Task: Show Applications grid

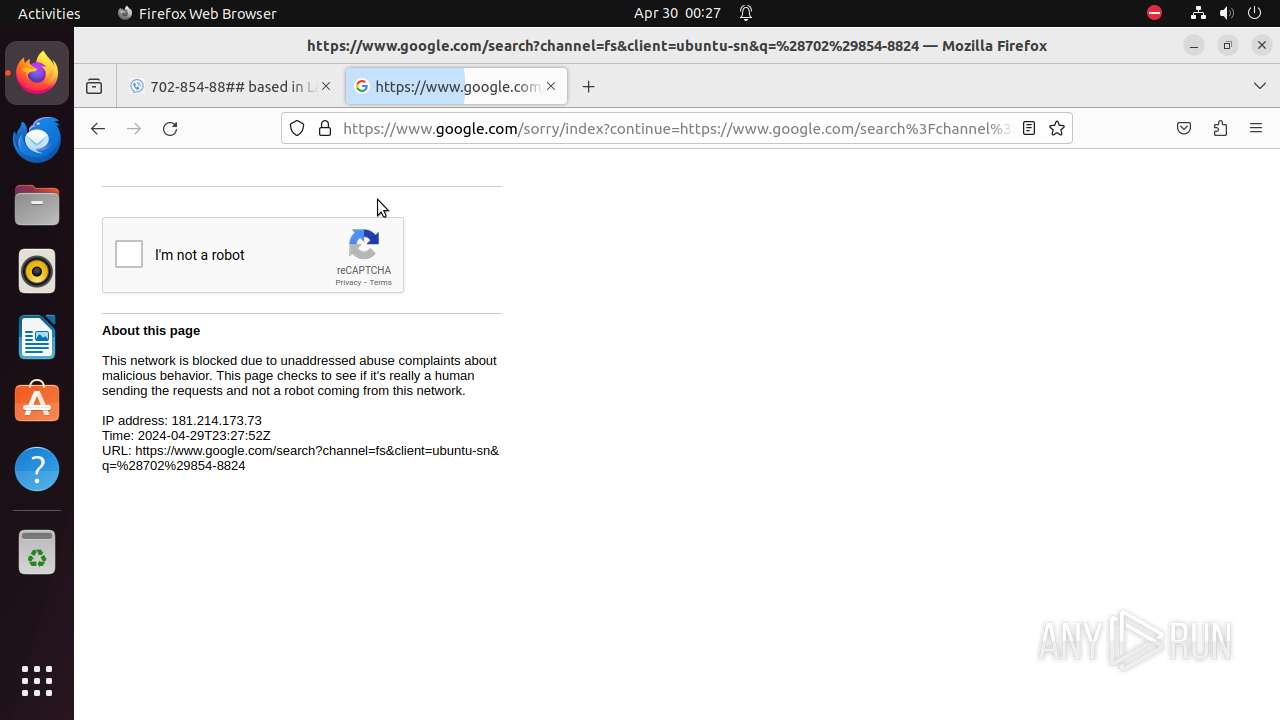Action: [x=37, y=681]
